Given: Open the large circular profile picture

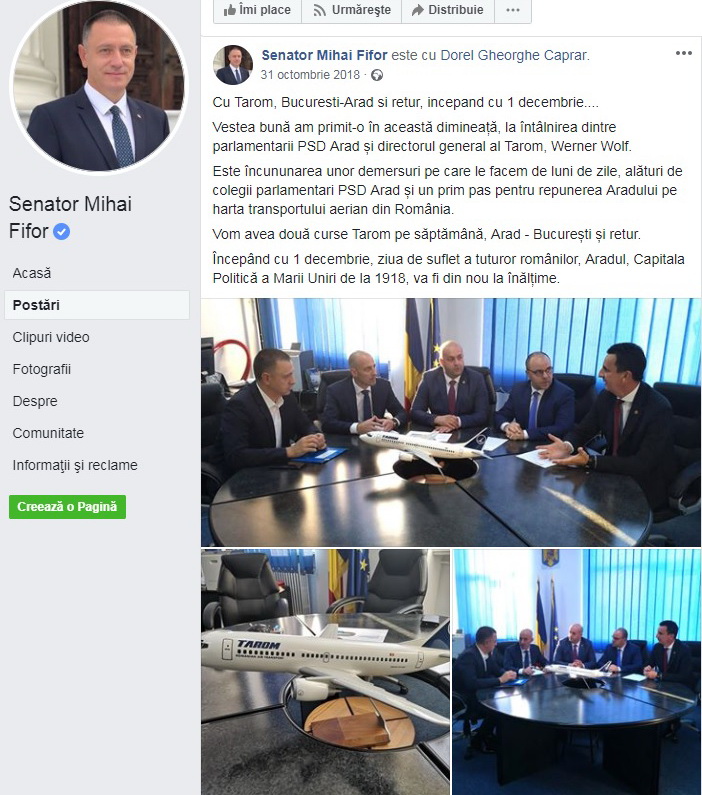Looking at the screenshot, I should (98, 84).
